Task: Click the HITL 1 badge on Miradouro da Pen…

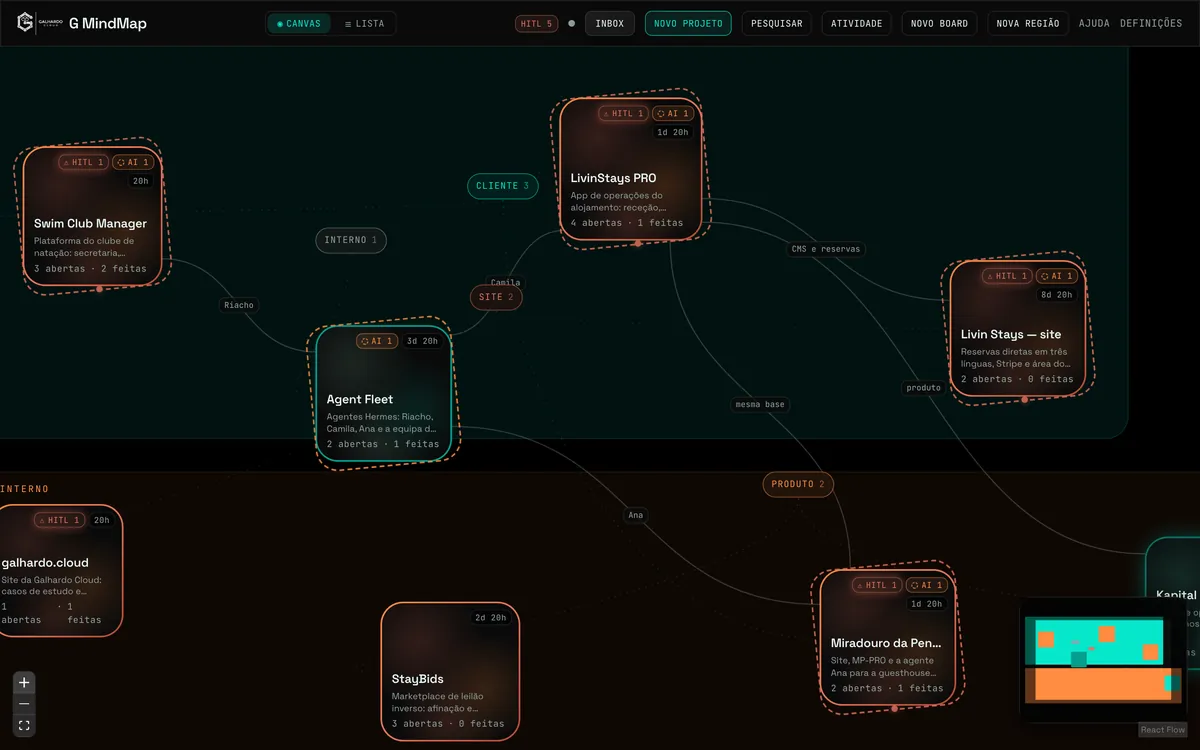Action: (877, 585)
